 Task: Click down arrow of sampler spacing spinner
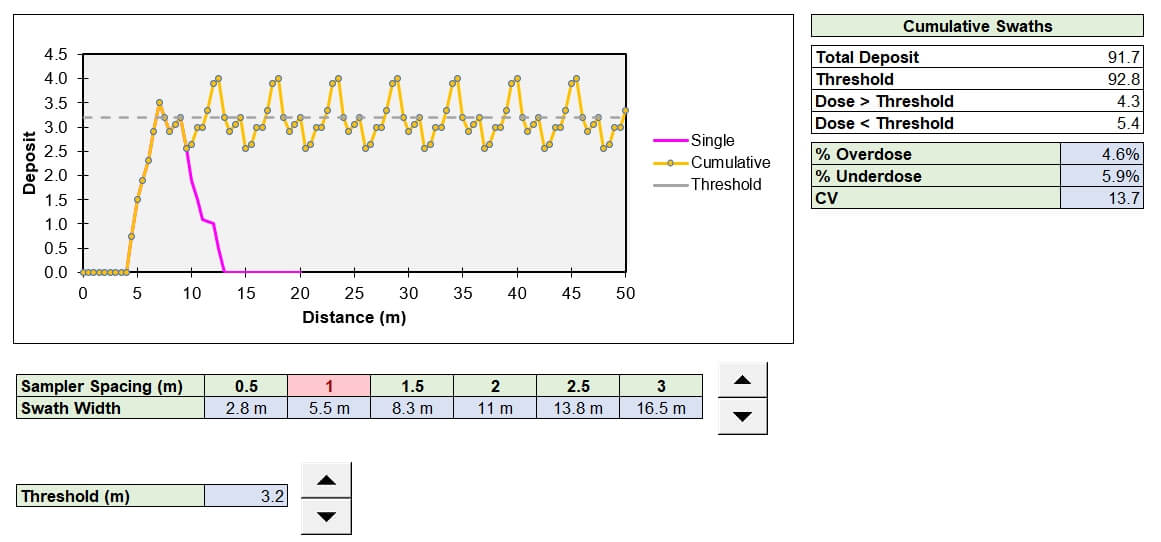pyautogui.click(x=742, y=416)
